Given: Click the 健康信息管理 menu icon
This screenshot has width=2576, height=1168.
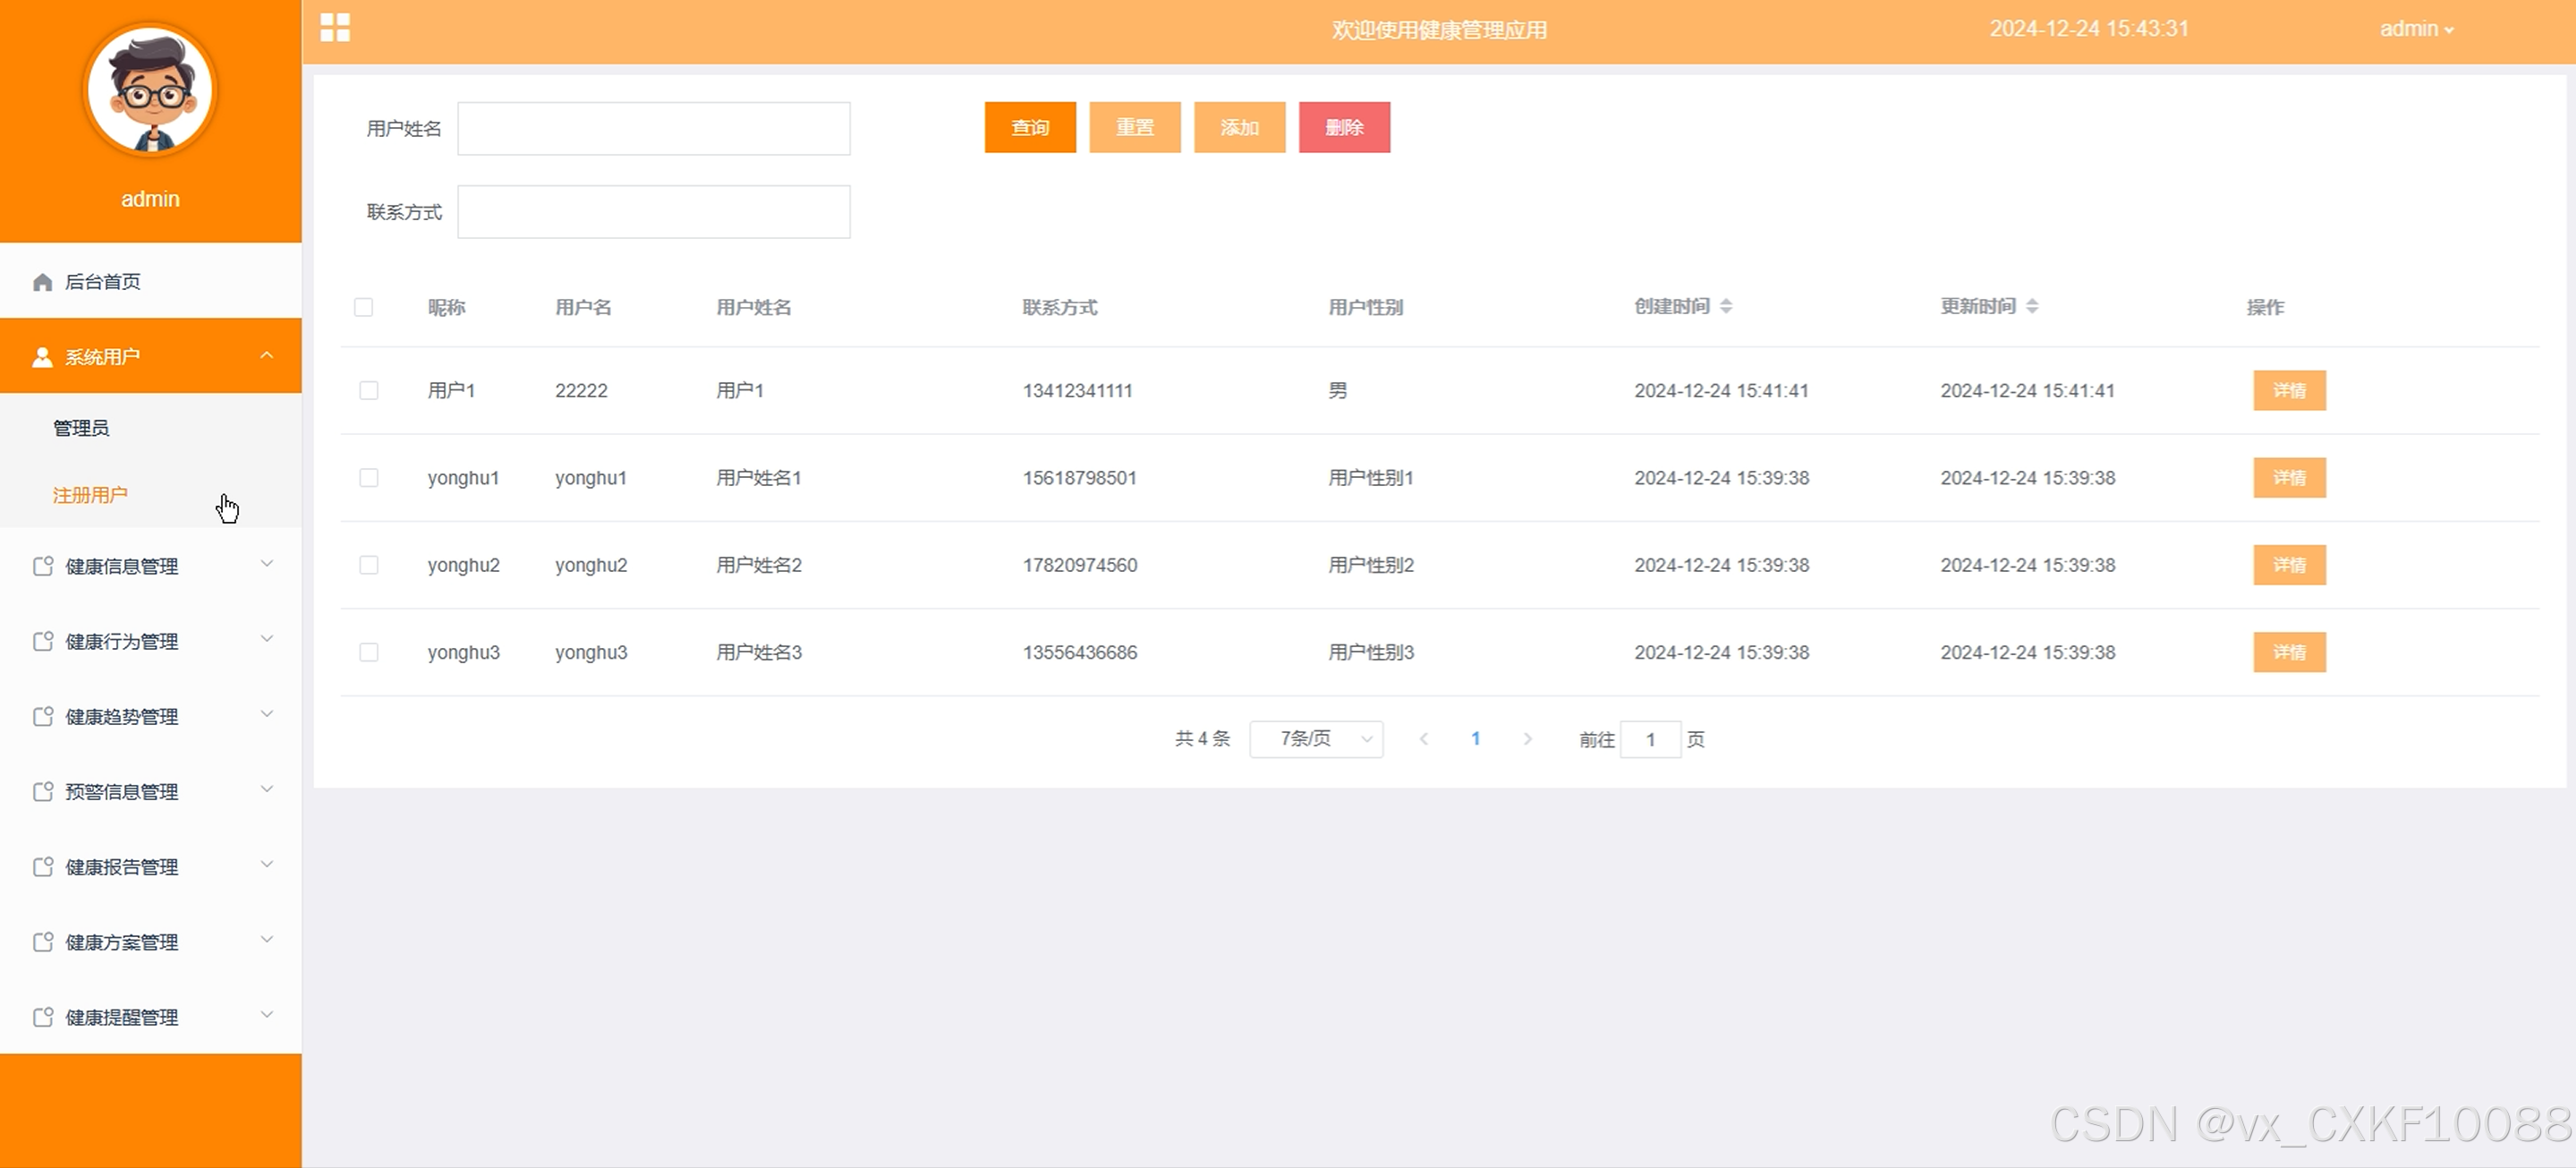Looking at the screenshot, I should (x=42, y=566).
